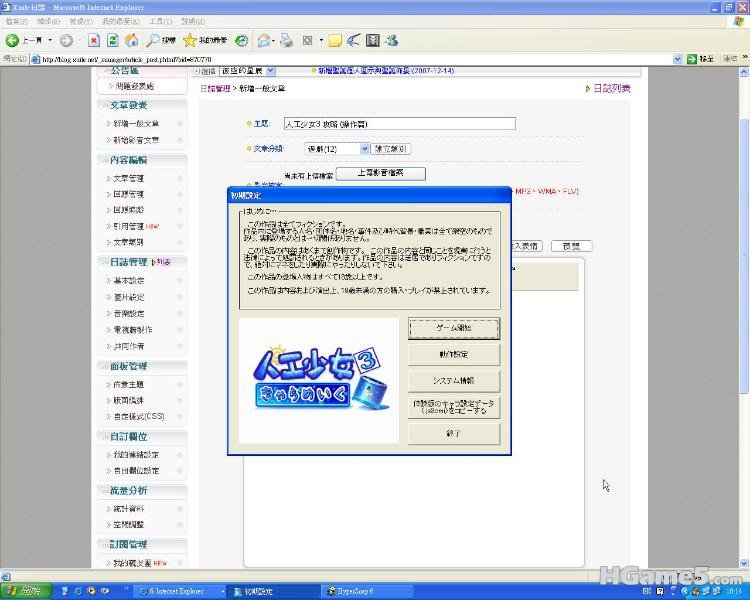
Task: Open システム情報 in the dialog
Action: click(454, 381)
